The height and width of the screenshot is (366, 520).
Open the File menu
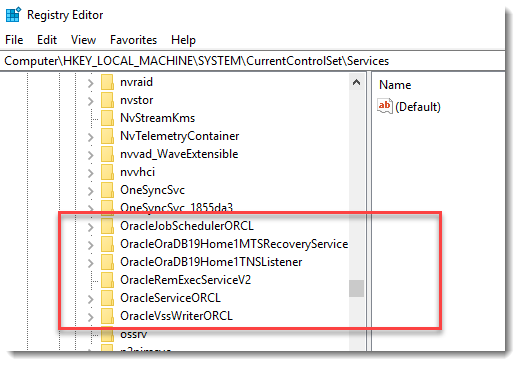(x=14, y=40)
